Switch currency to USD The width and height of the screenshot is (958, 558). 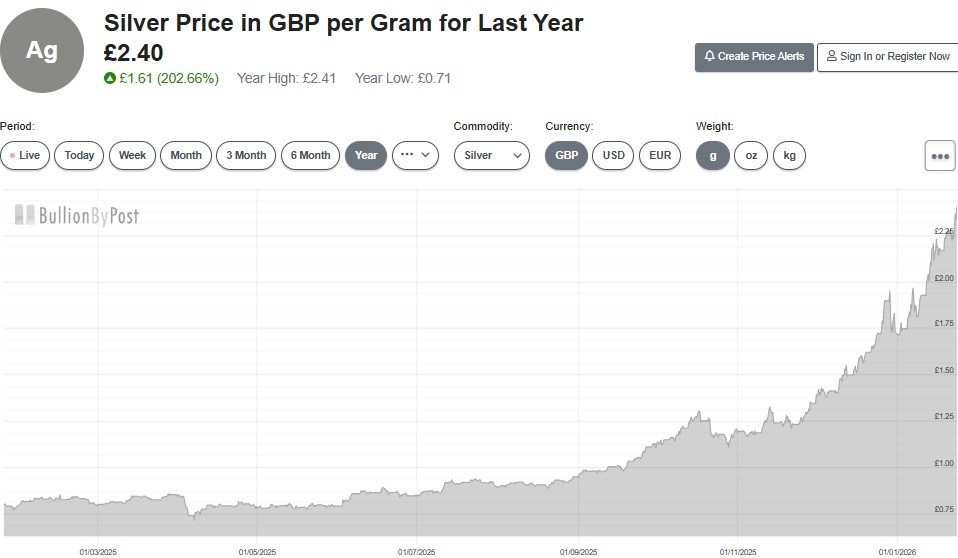pyautogui.click(x=613, y=156)
